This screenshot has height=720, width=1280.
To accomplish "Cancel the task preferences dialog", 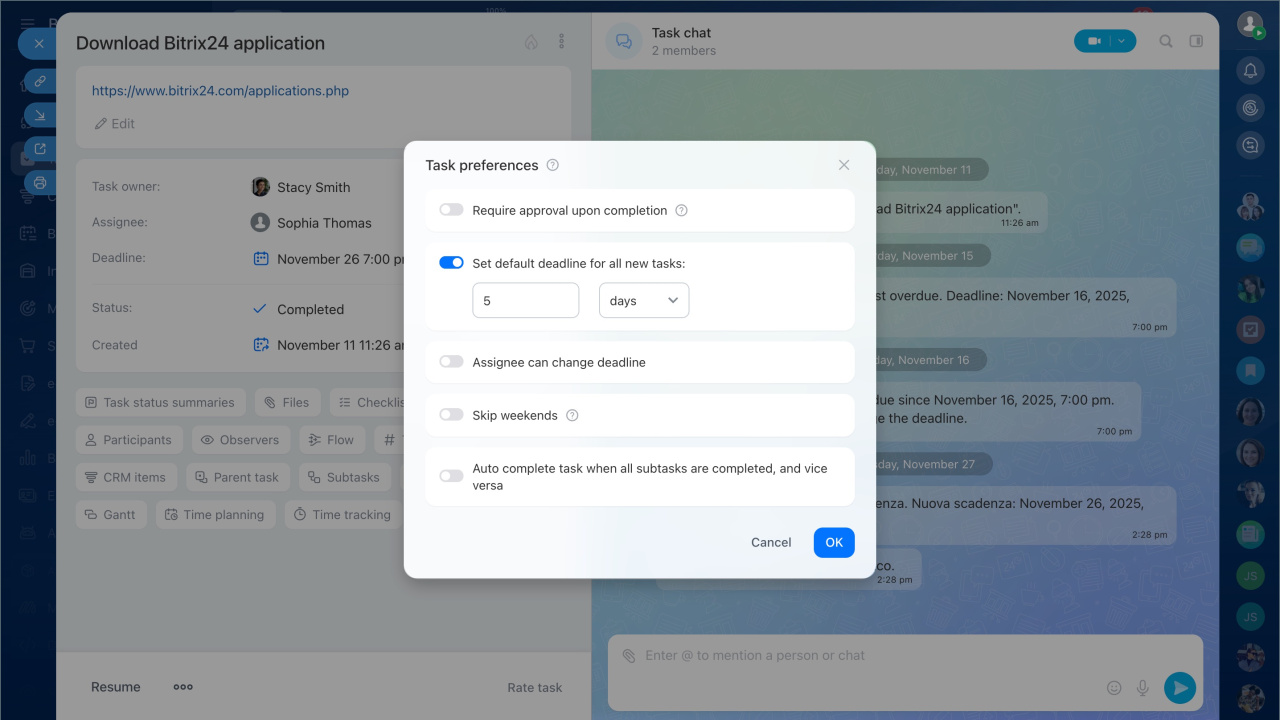I will coord(770,542).
